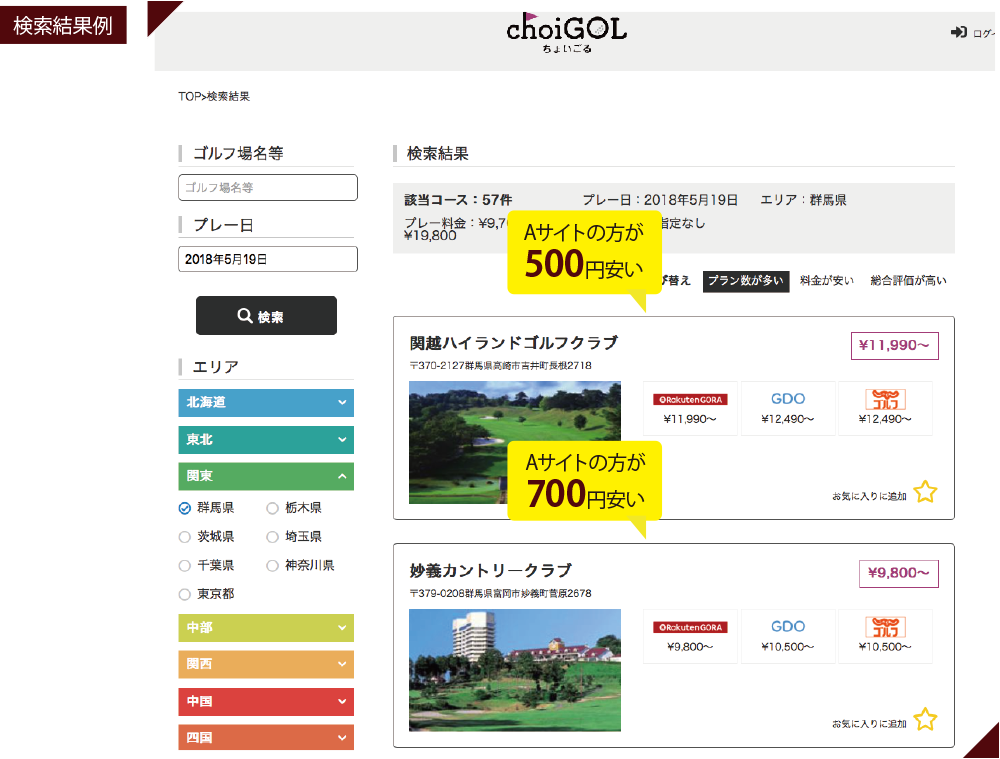Click the TOP breadcrumb link
1000x759 pixels.
pos(189,97)
